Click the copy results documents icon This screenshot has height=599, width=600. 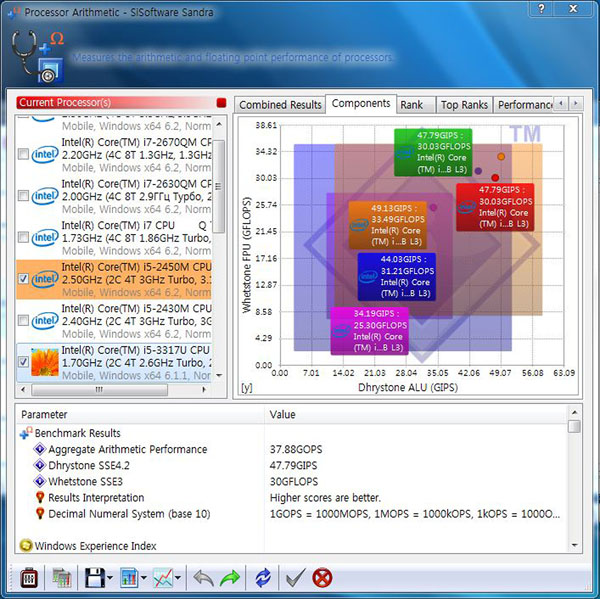61,578
